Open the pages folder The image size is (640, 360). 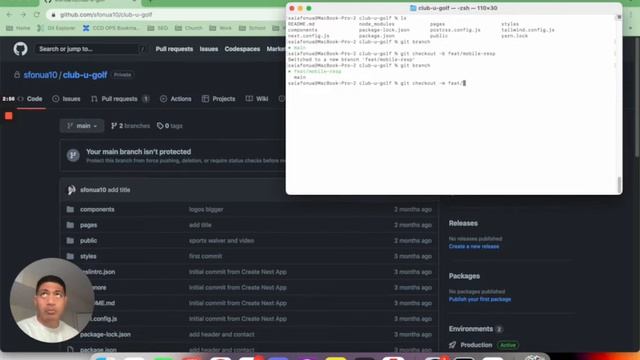pos(89,225)
